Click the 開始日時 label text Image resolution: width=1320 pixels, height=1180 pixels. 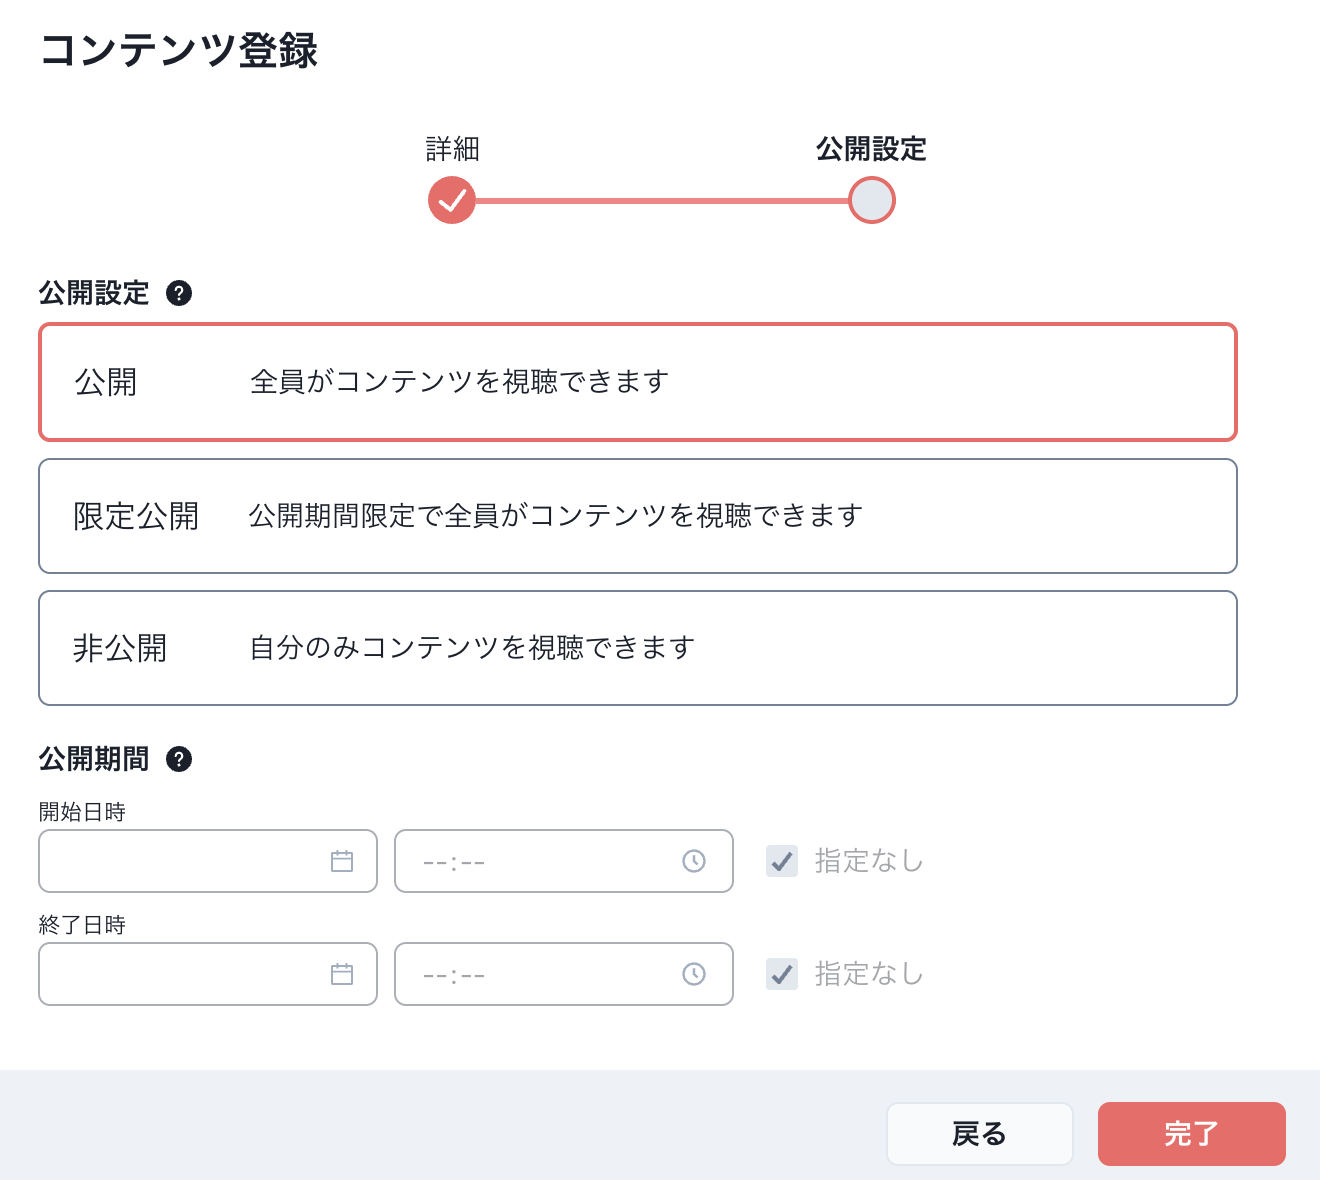(82, 812)
